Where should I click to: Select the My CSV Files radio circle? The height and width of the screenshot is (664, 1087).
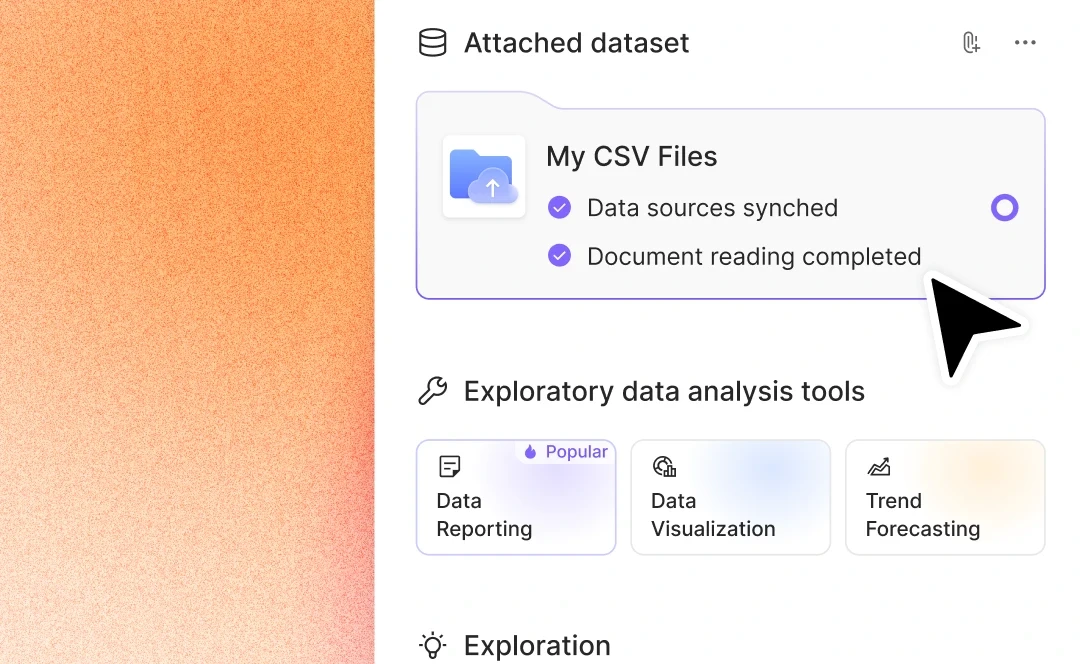tap(1005, 208)
